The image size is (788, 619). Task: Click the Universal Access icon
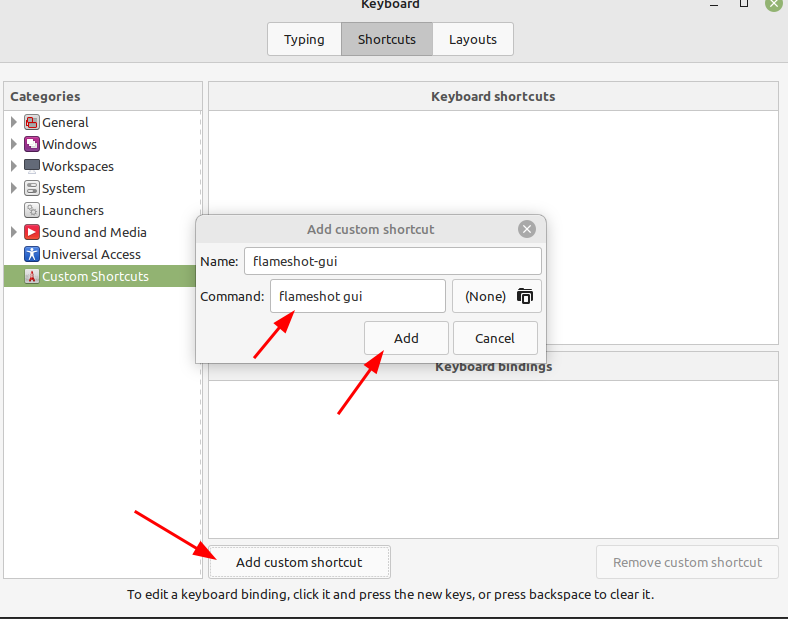(x=31, y=254)
